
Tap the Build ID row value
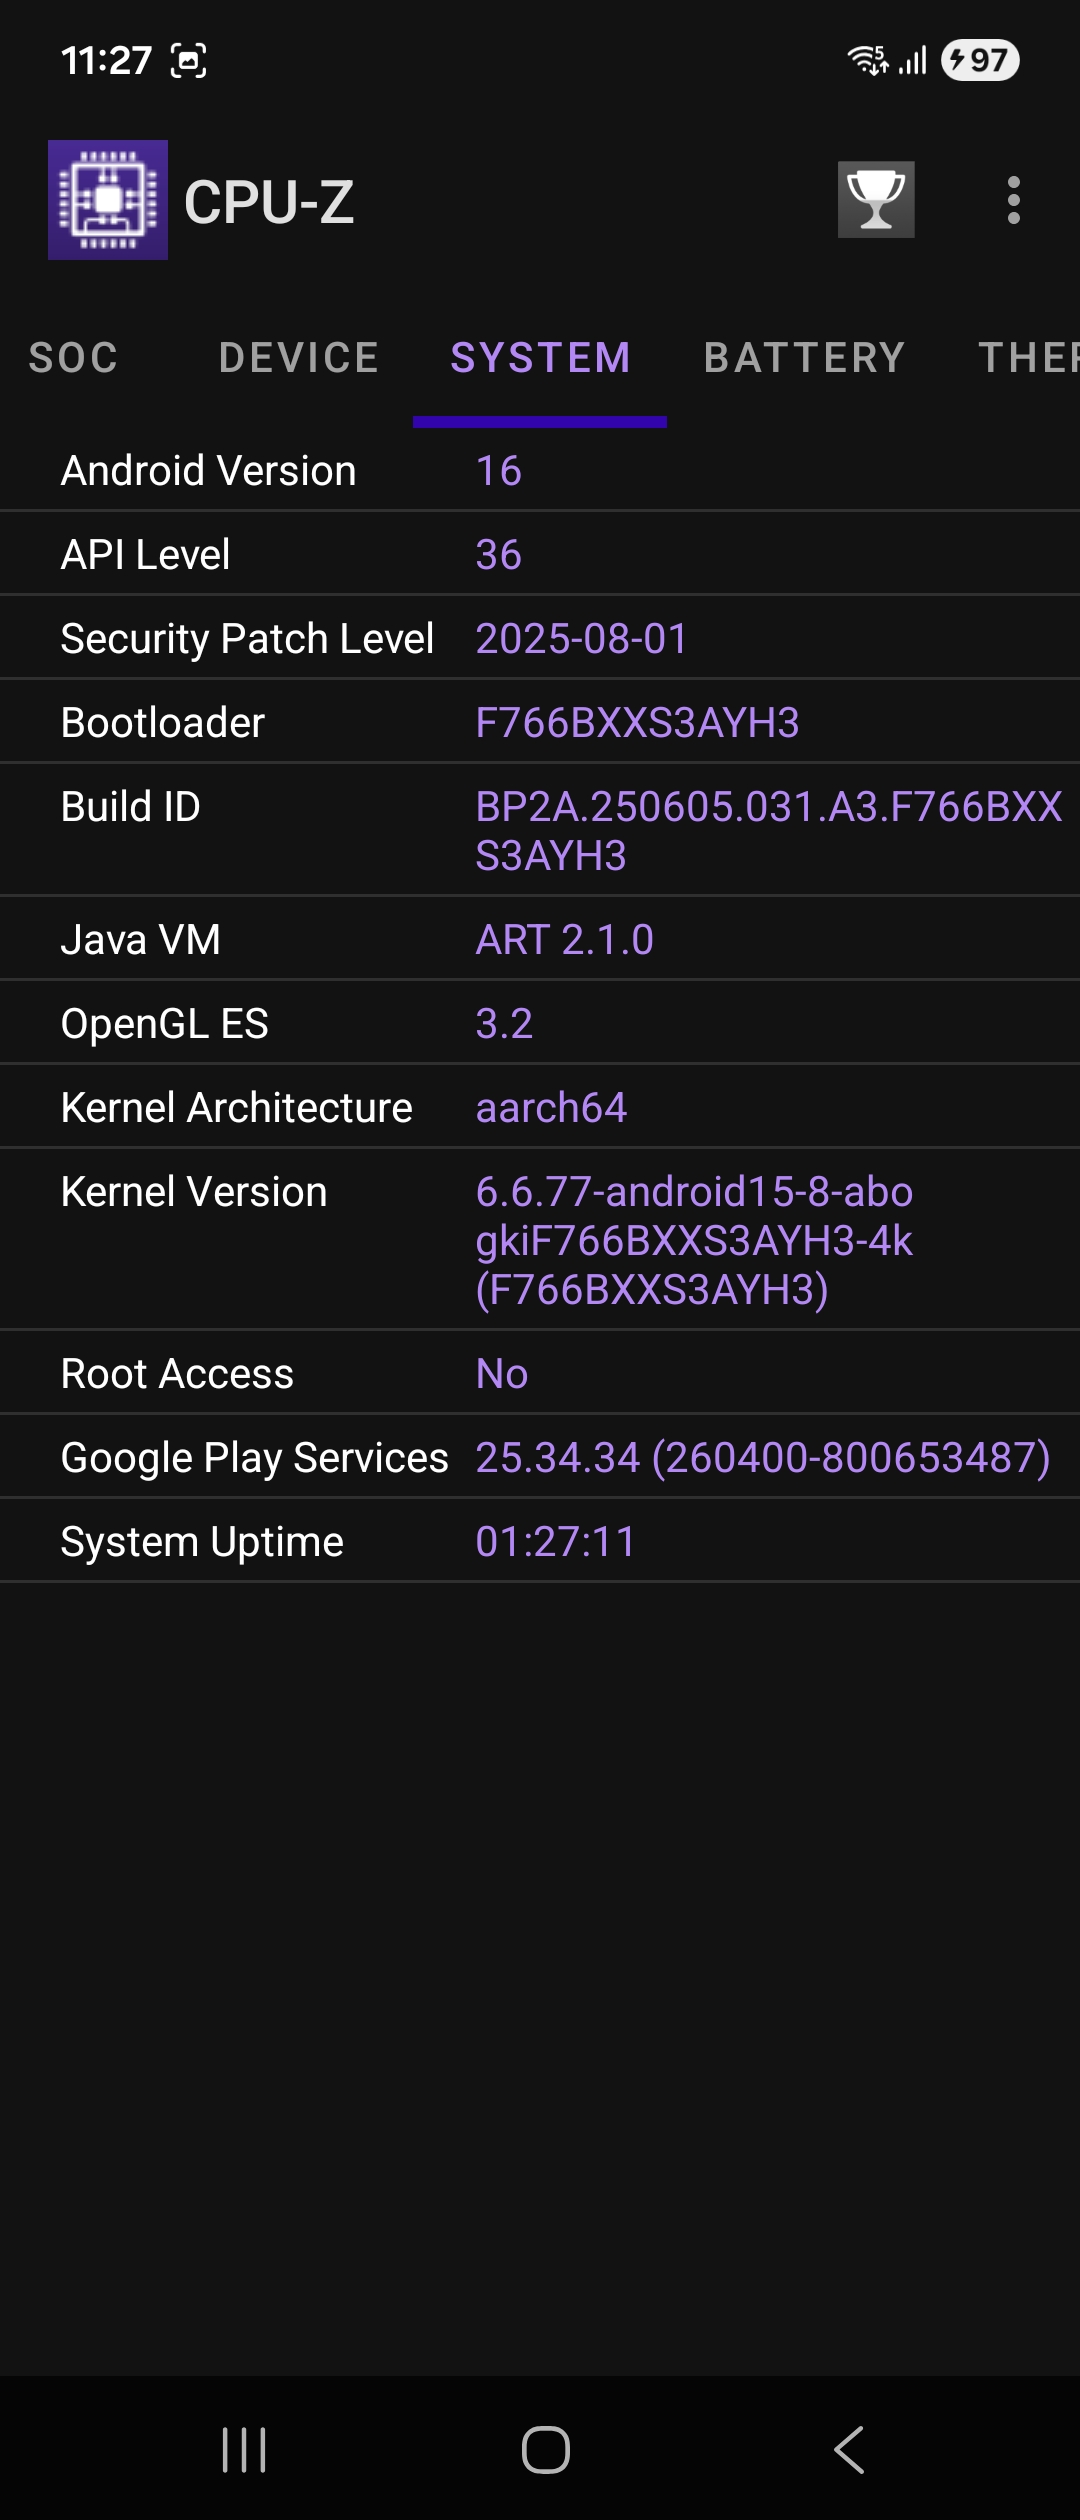[768, 831]
